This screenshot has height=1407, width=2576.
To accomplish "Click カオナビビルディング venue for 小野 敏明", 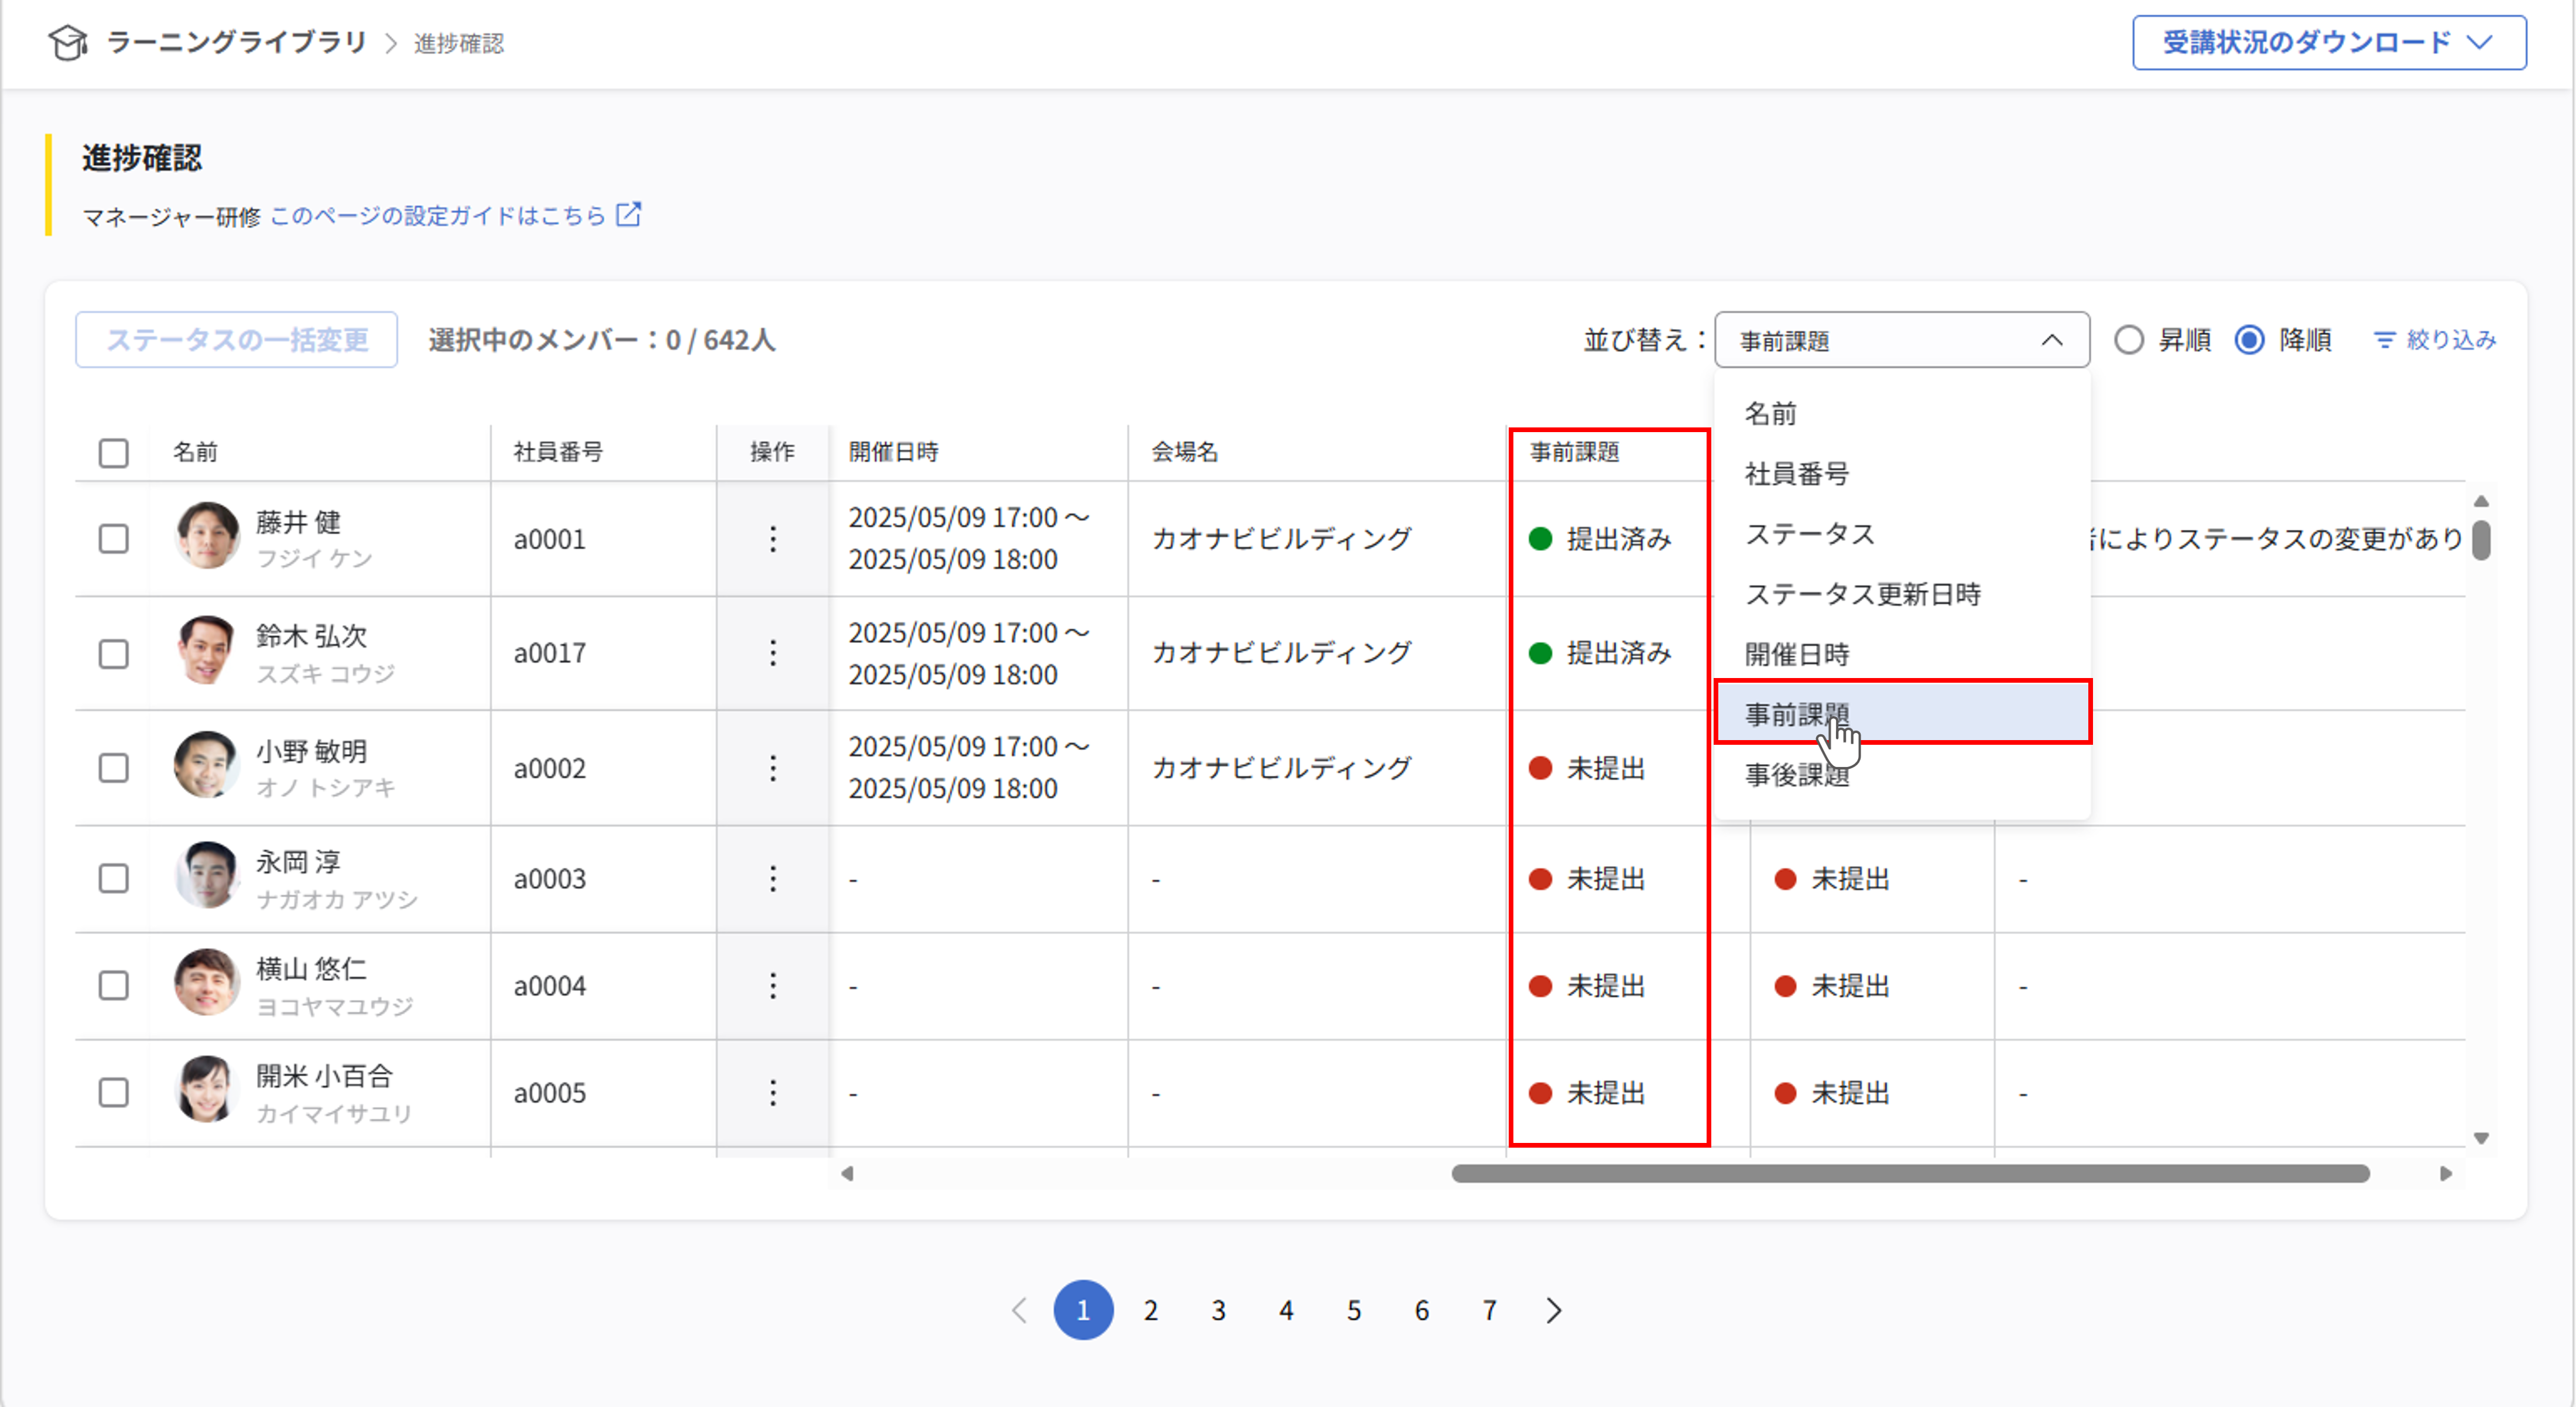I will click(1282, 768).
